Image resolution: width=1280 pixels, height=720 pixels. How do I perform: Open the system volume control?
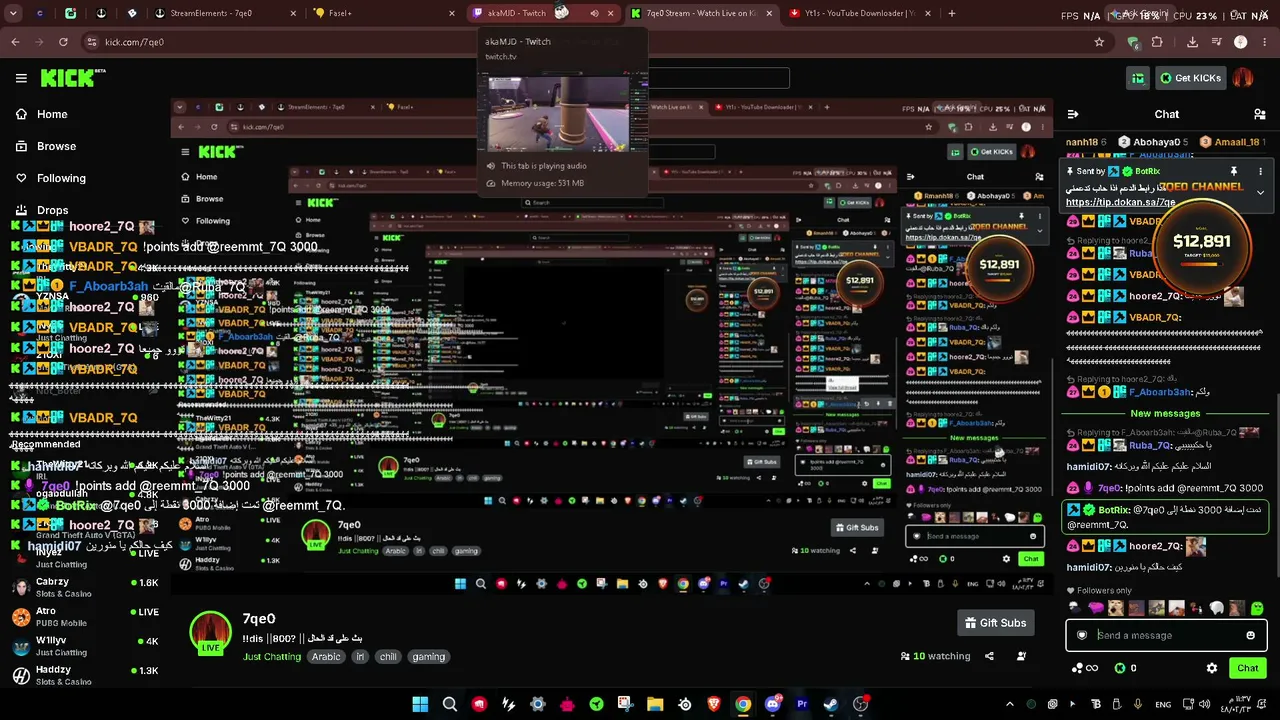pyautogui.click(x=1203, y=704)
